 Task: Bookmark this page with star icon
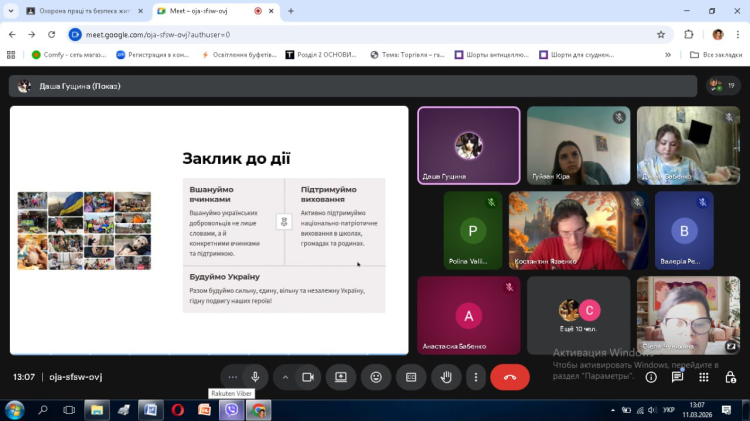661,34
